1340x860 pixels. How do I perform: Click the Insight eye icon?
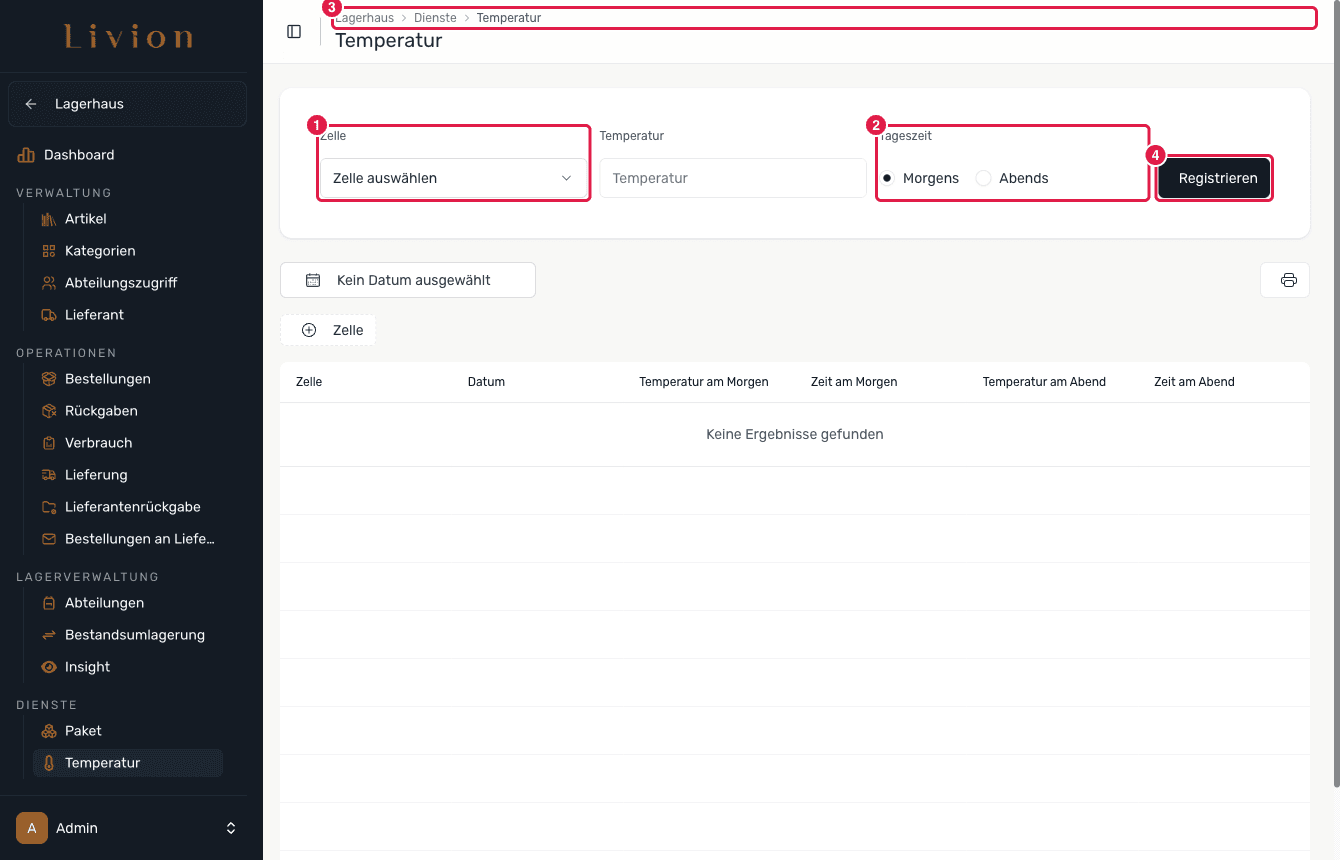(49, 667)
